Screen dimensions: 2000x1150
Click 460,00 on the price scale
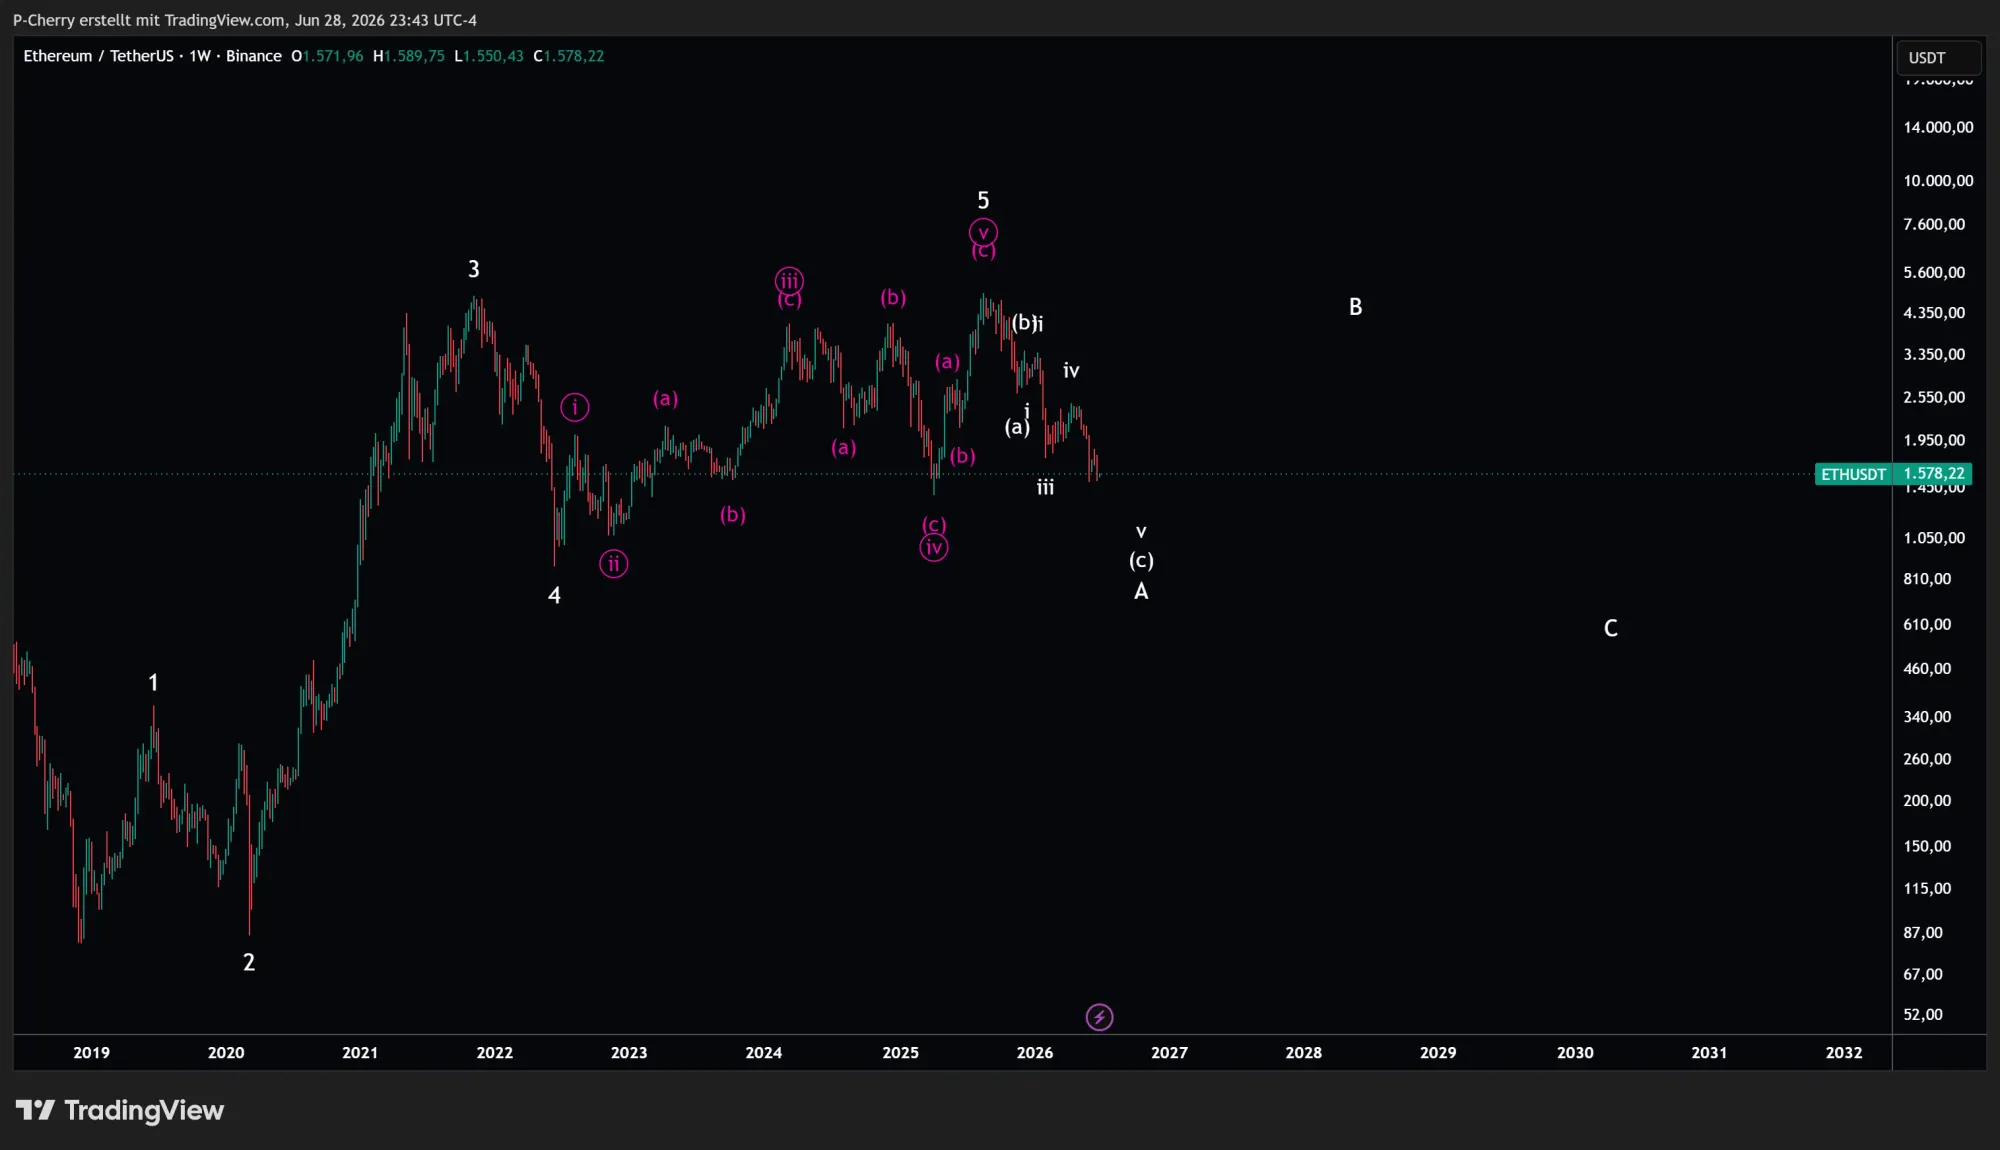click(x=1927, y=669)
